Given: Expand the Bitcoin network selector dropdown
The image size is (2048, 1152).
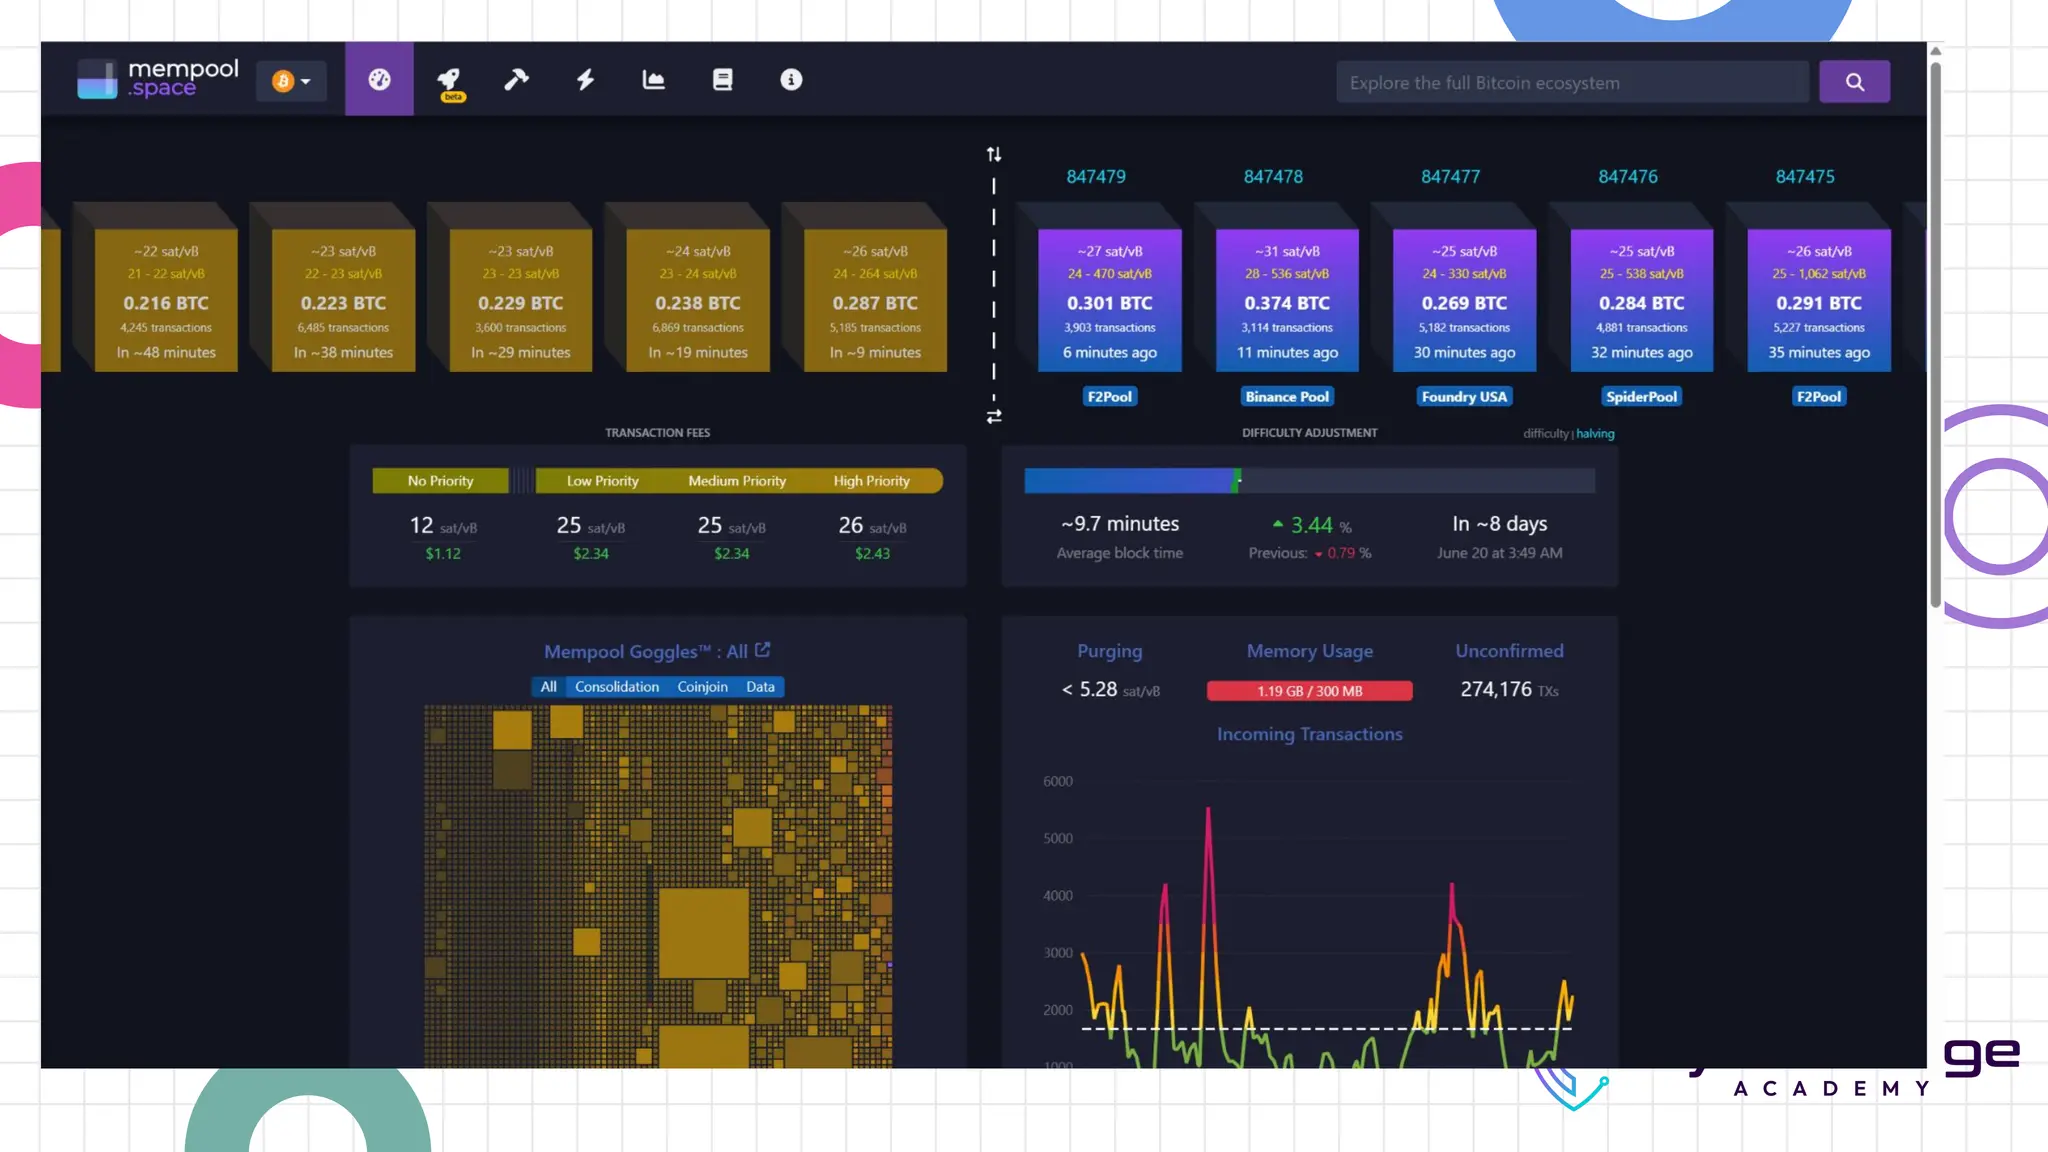Looking at the screenshot, I should point(291,81).
